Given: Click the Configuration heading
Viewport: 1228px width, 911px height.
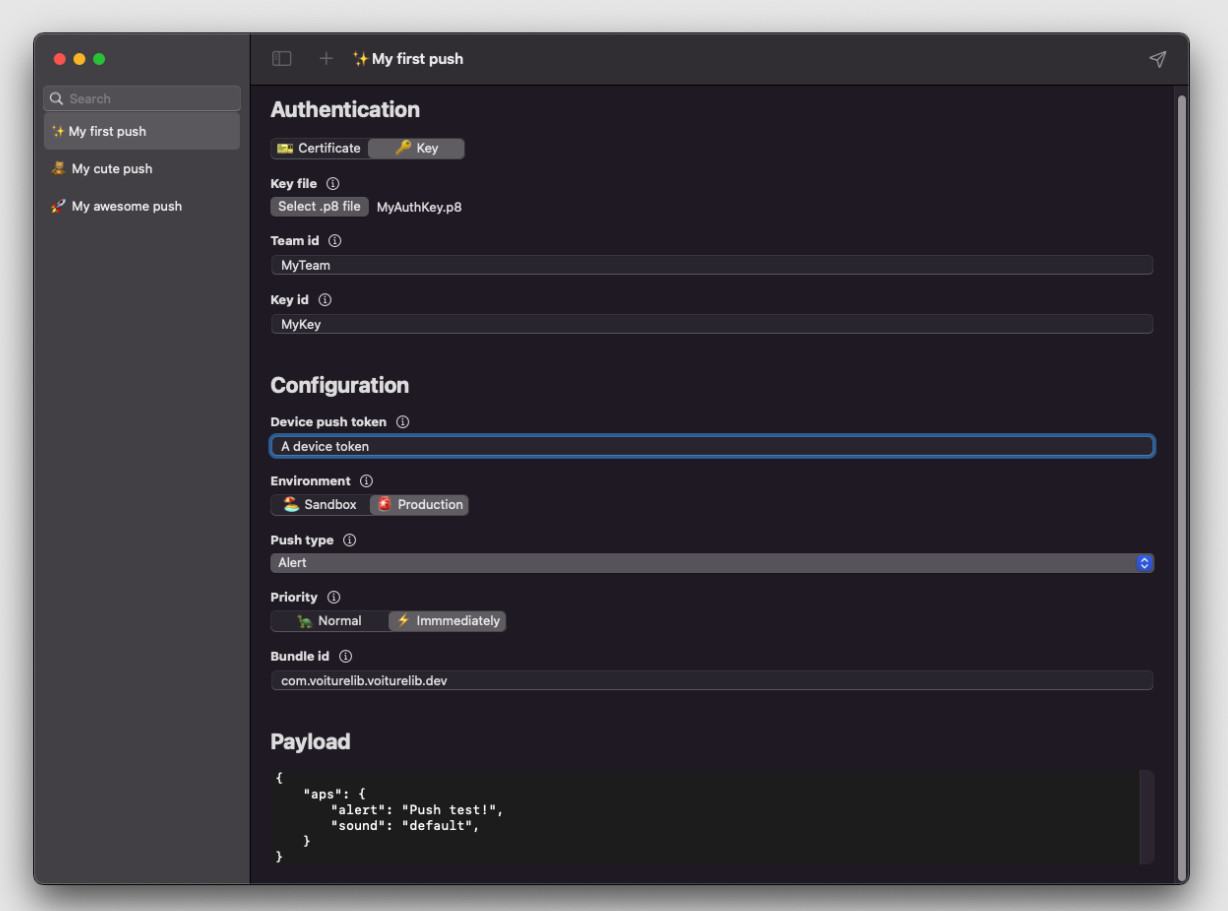Looking at the screenshot, I should (340, 386).
